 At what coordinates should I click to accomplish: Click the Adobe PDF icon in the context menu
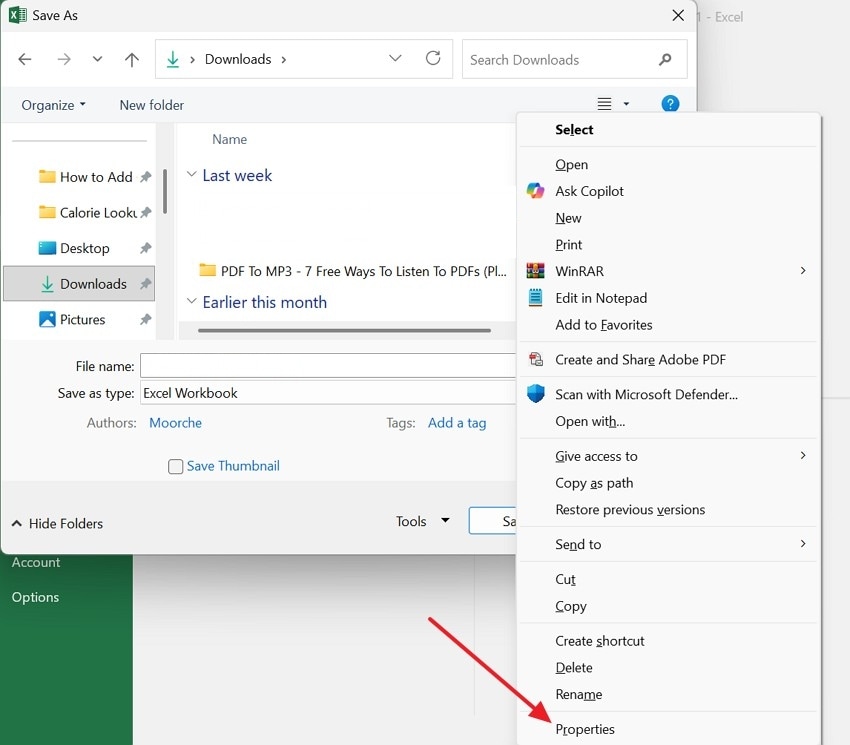pos(536,359)
